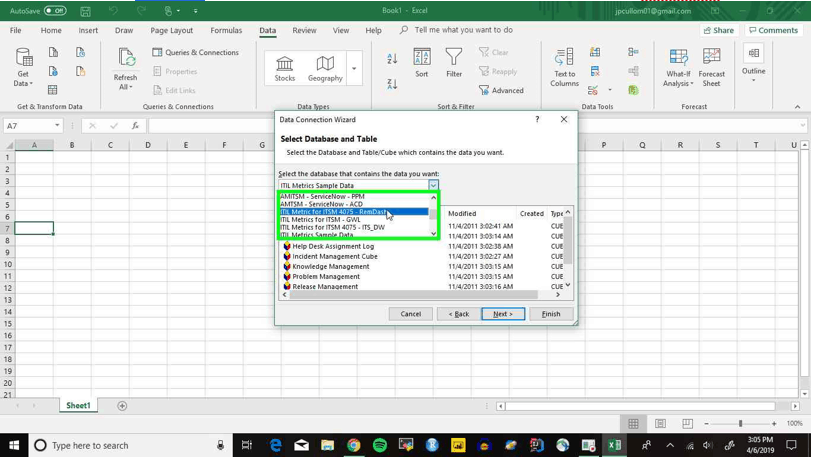Switch to View tab
The image size is (813, 458).
[x=341, y=30]
